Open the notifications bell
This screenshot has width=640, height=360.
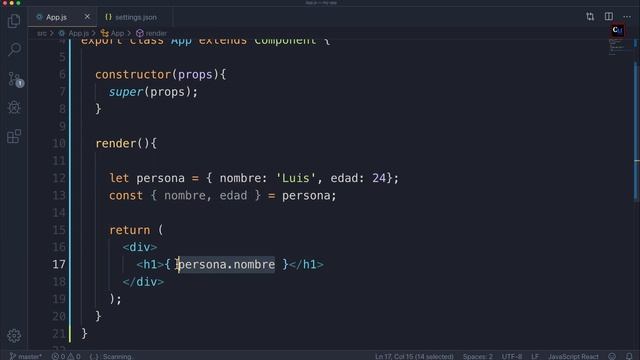(x=629, y=356)
